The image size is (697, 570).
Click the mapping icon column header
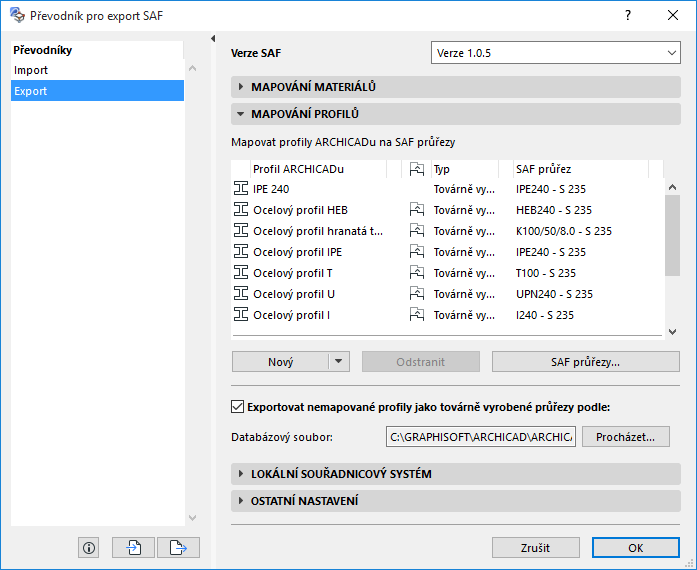[417, 169]
